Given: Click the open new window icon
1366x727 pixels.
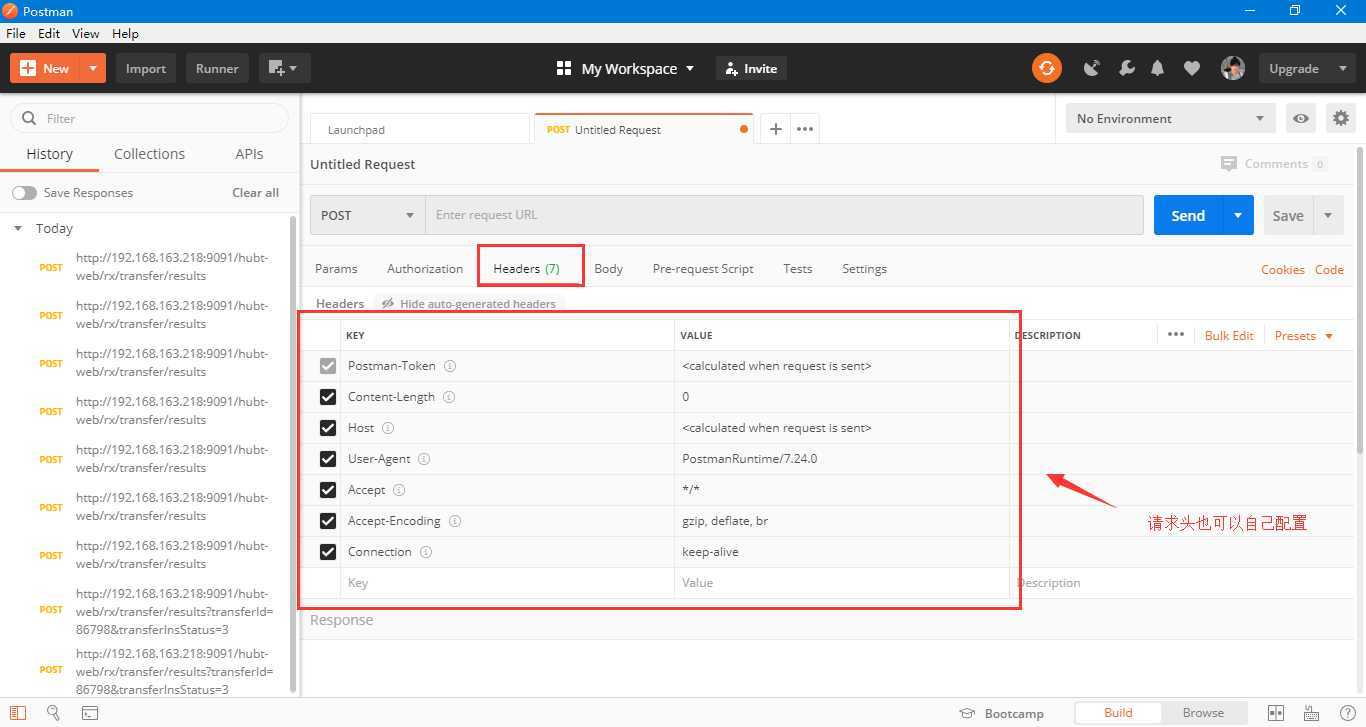Looking at the screenshot, I should point(285,68).
